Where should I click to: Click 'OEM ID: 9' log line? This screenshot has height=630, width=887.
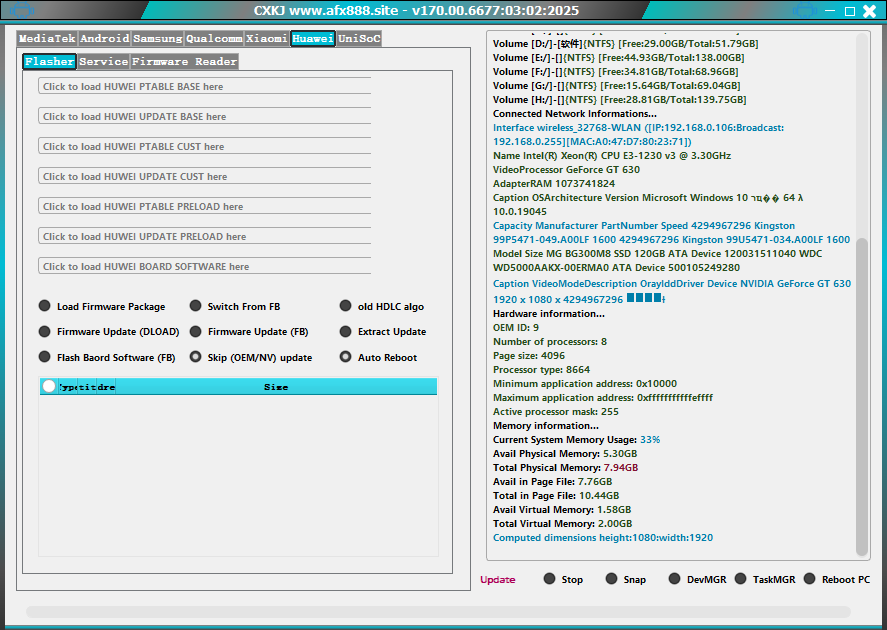tap(515, 327)
